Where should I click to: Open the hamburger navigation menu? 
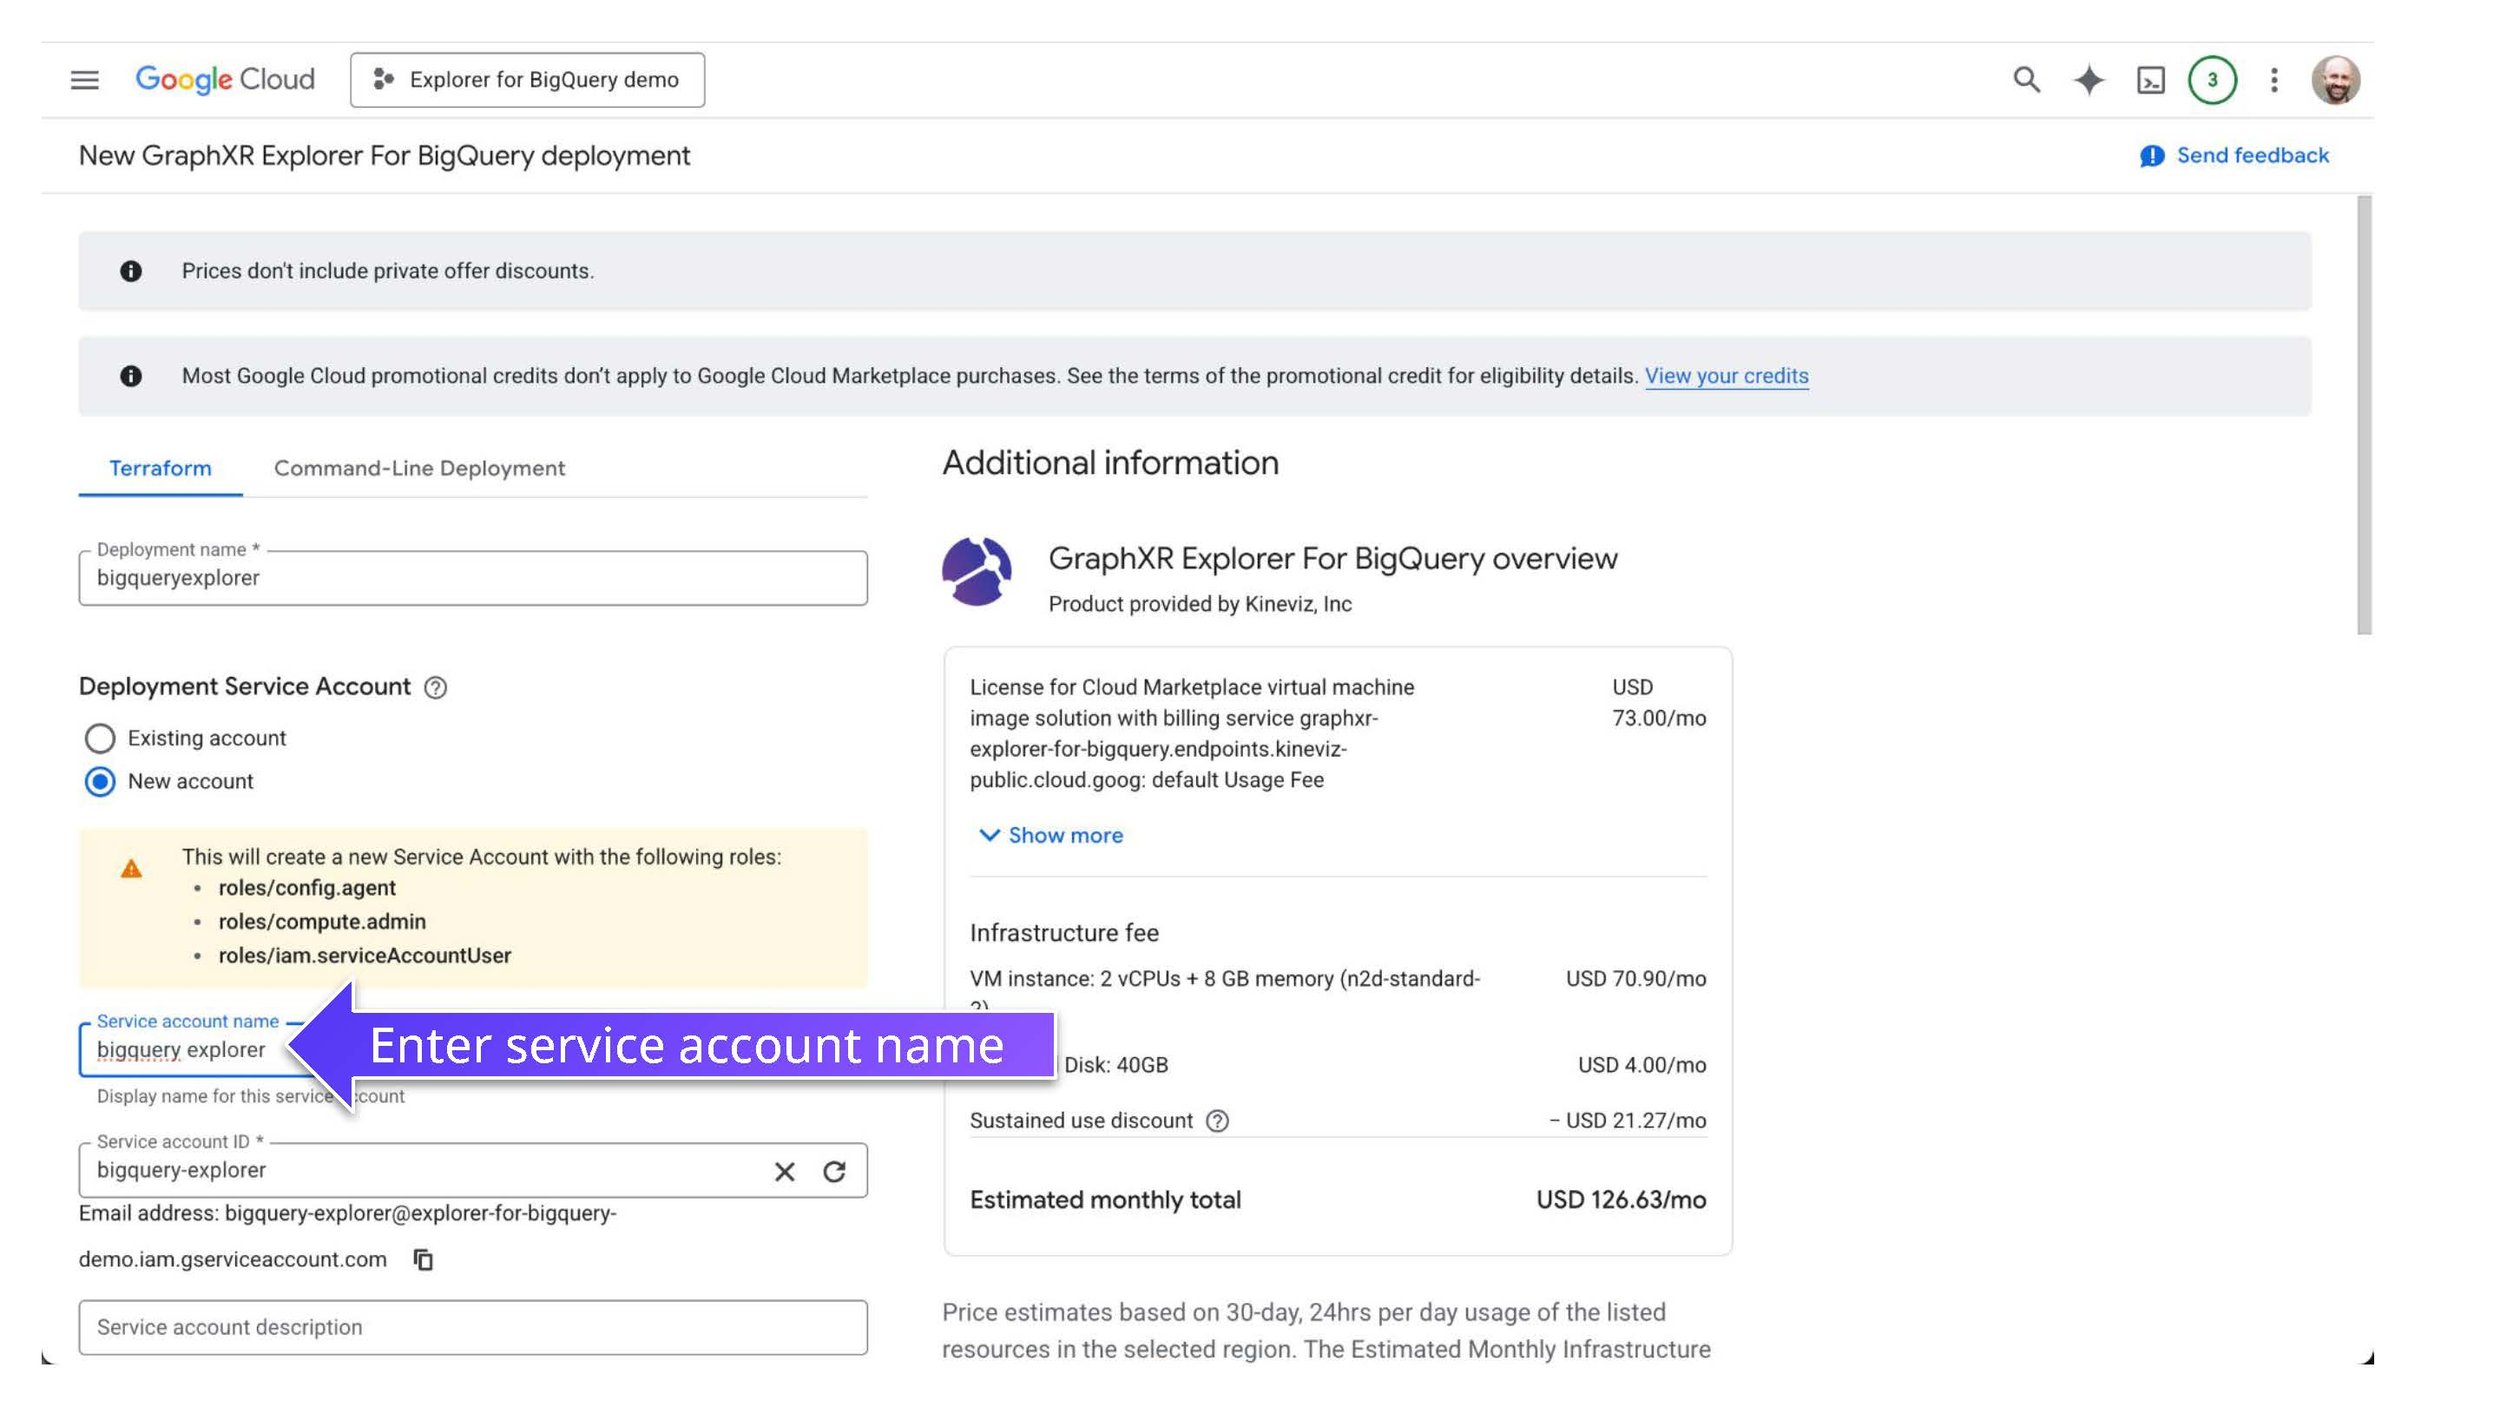coord(85,80)
